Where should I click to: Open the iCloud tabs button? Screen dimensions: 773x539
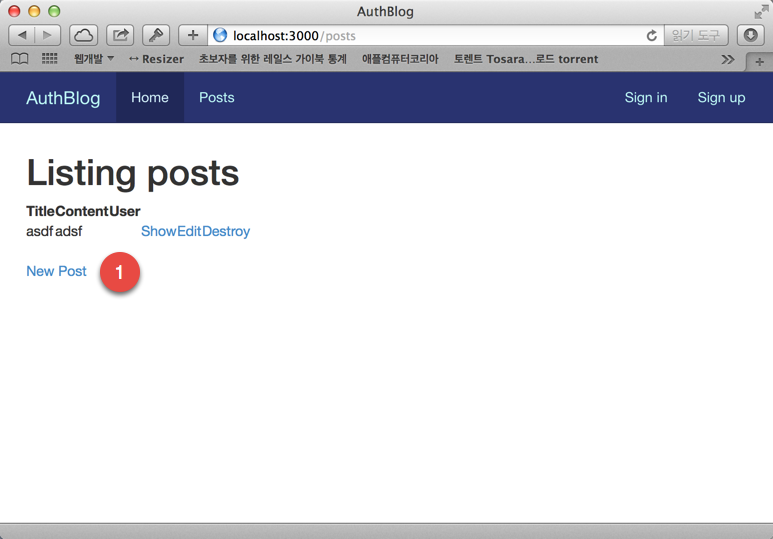pos(84,35)
